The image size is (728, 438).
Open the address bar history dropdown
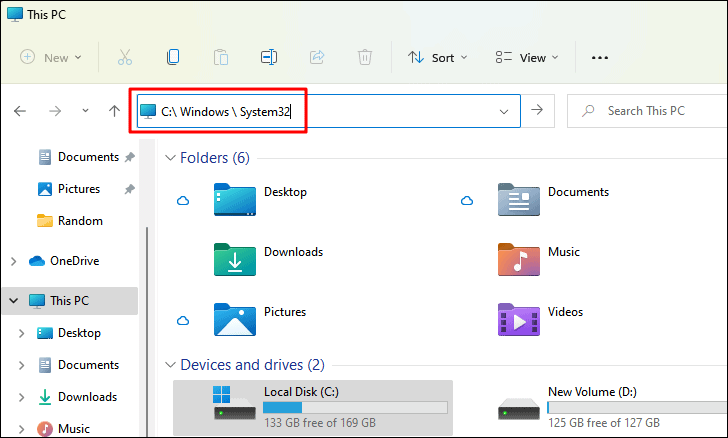[x=504, y=111]
